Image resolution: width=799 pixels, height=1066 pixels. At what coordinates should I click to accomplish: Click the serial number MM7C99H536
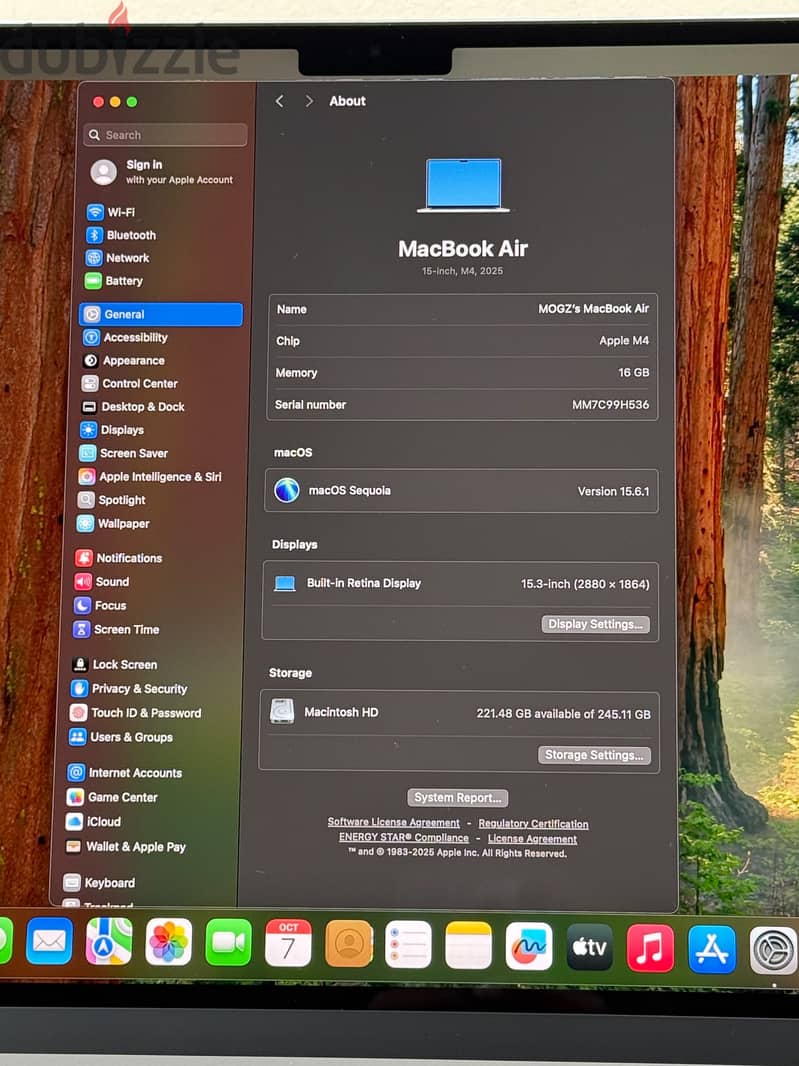tap(611, 405)
